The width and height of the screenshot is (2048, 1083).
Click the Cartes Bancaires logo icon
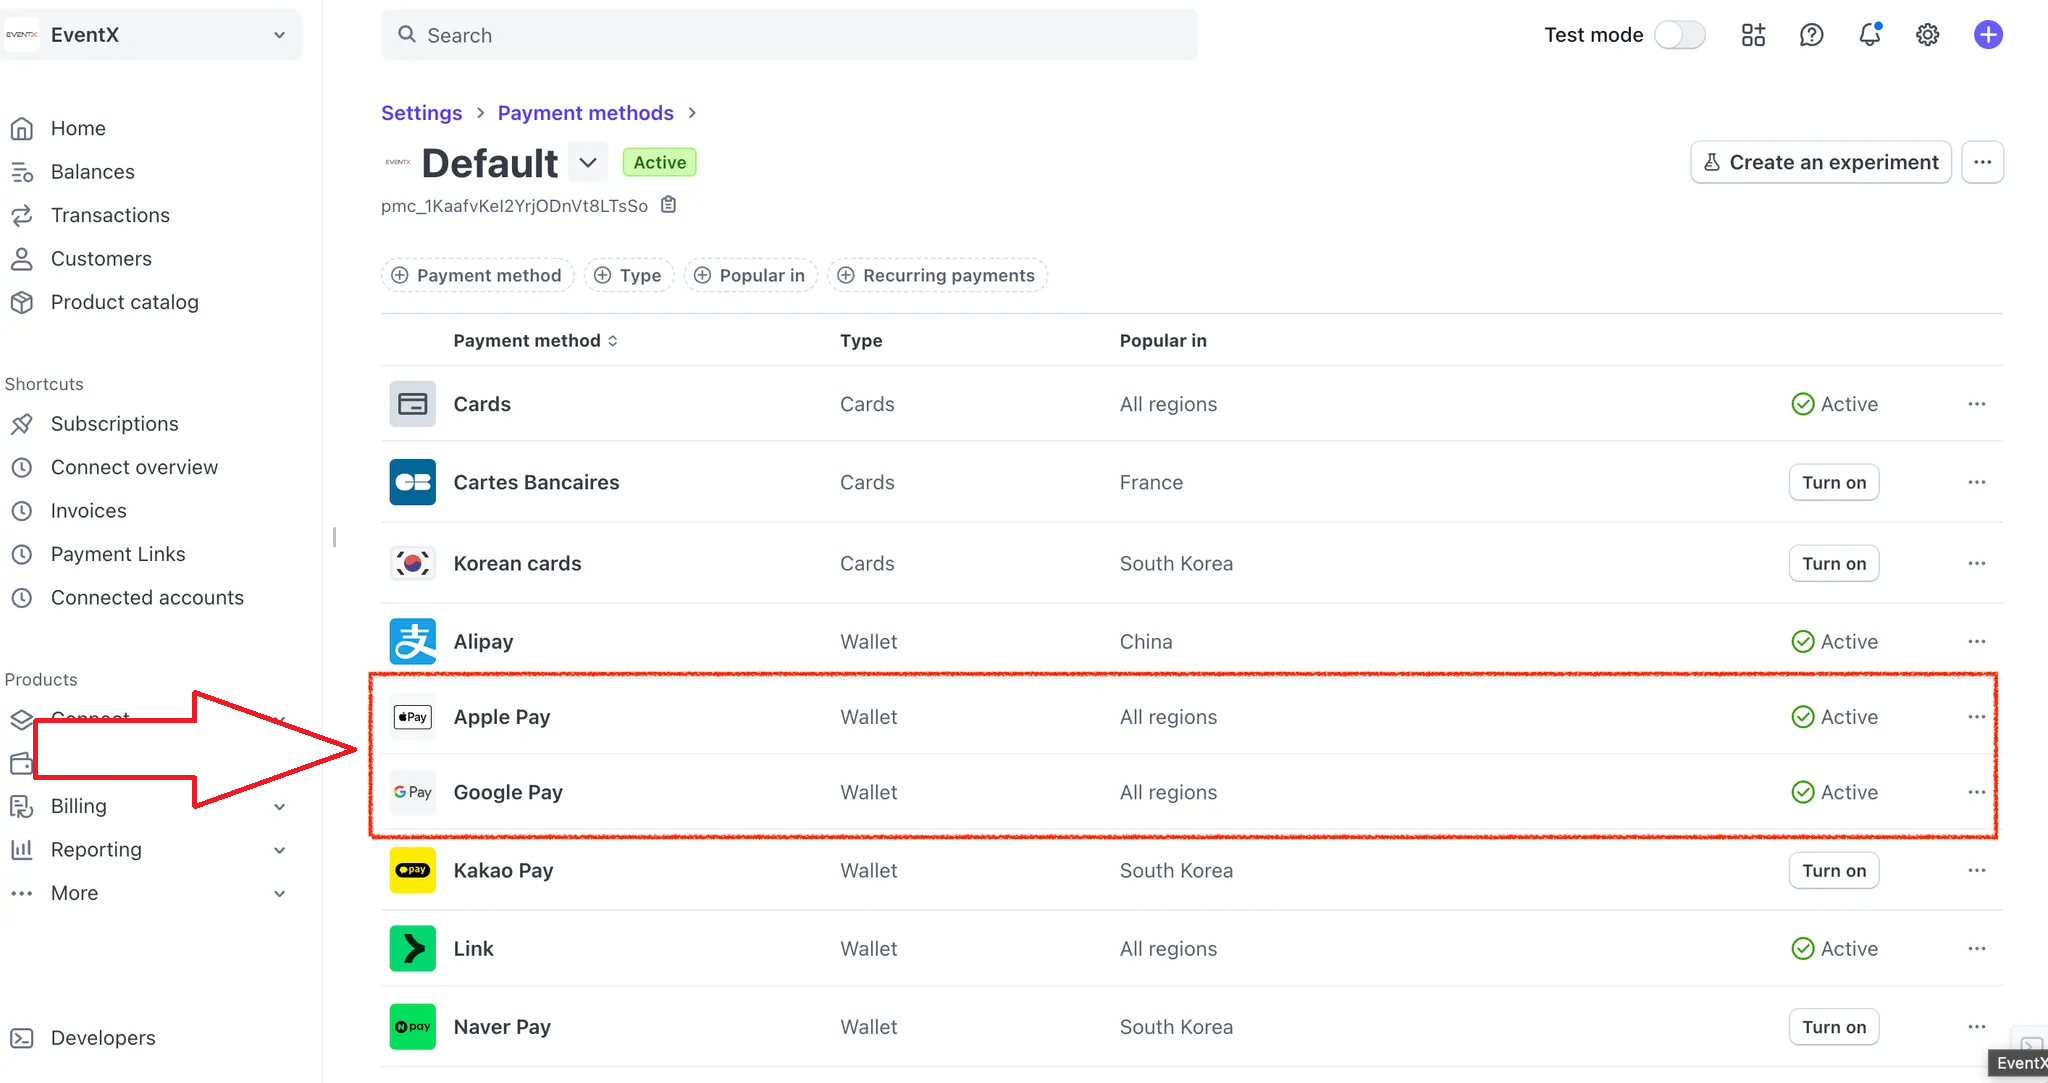click(x=412, y=482)
